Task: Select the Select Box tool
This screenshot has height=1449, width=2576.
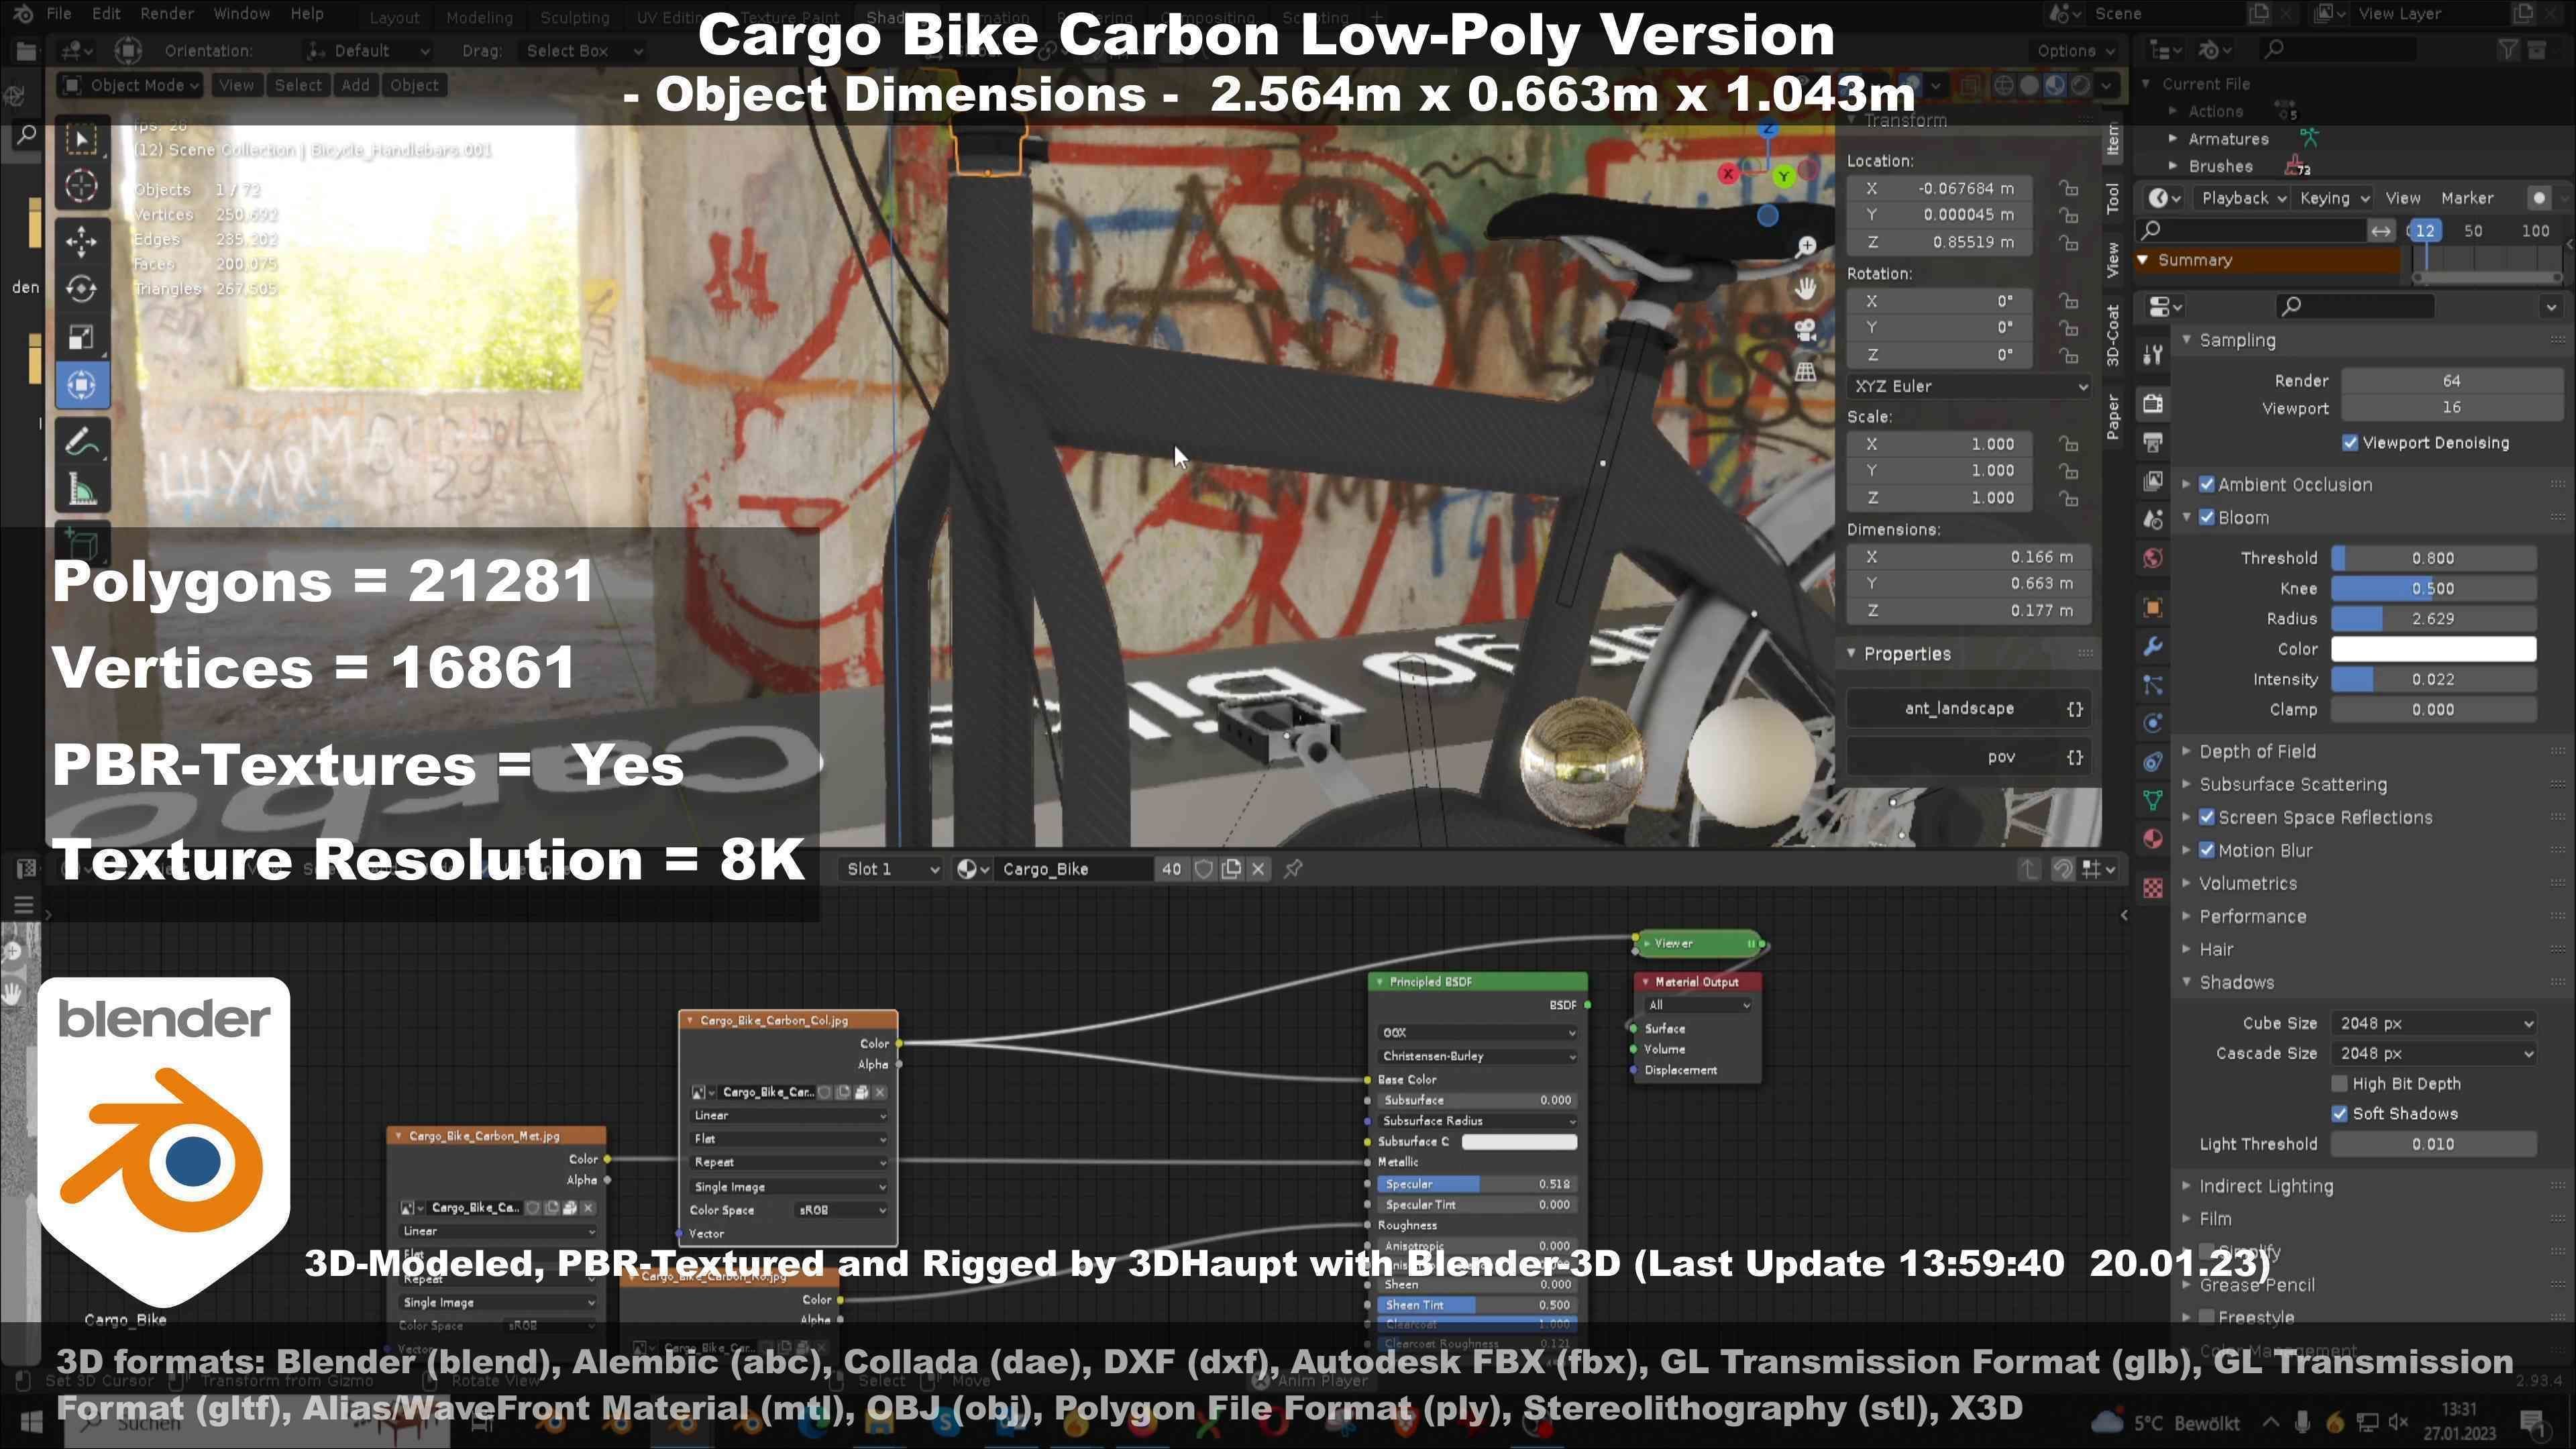Action: [82, 139]
